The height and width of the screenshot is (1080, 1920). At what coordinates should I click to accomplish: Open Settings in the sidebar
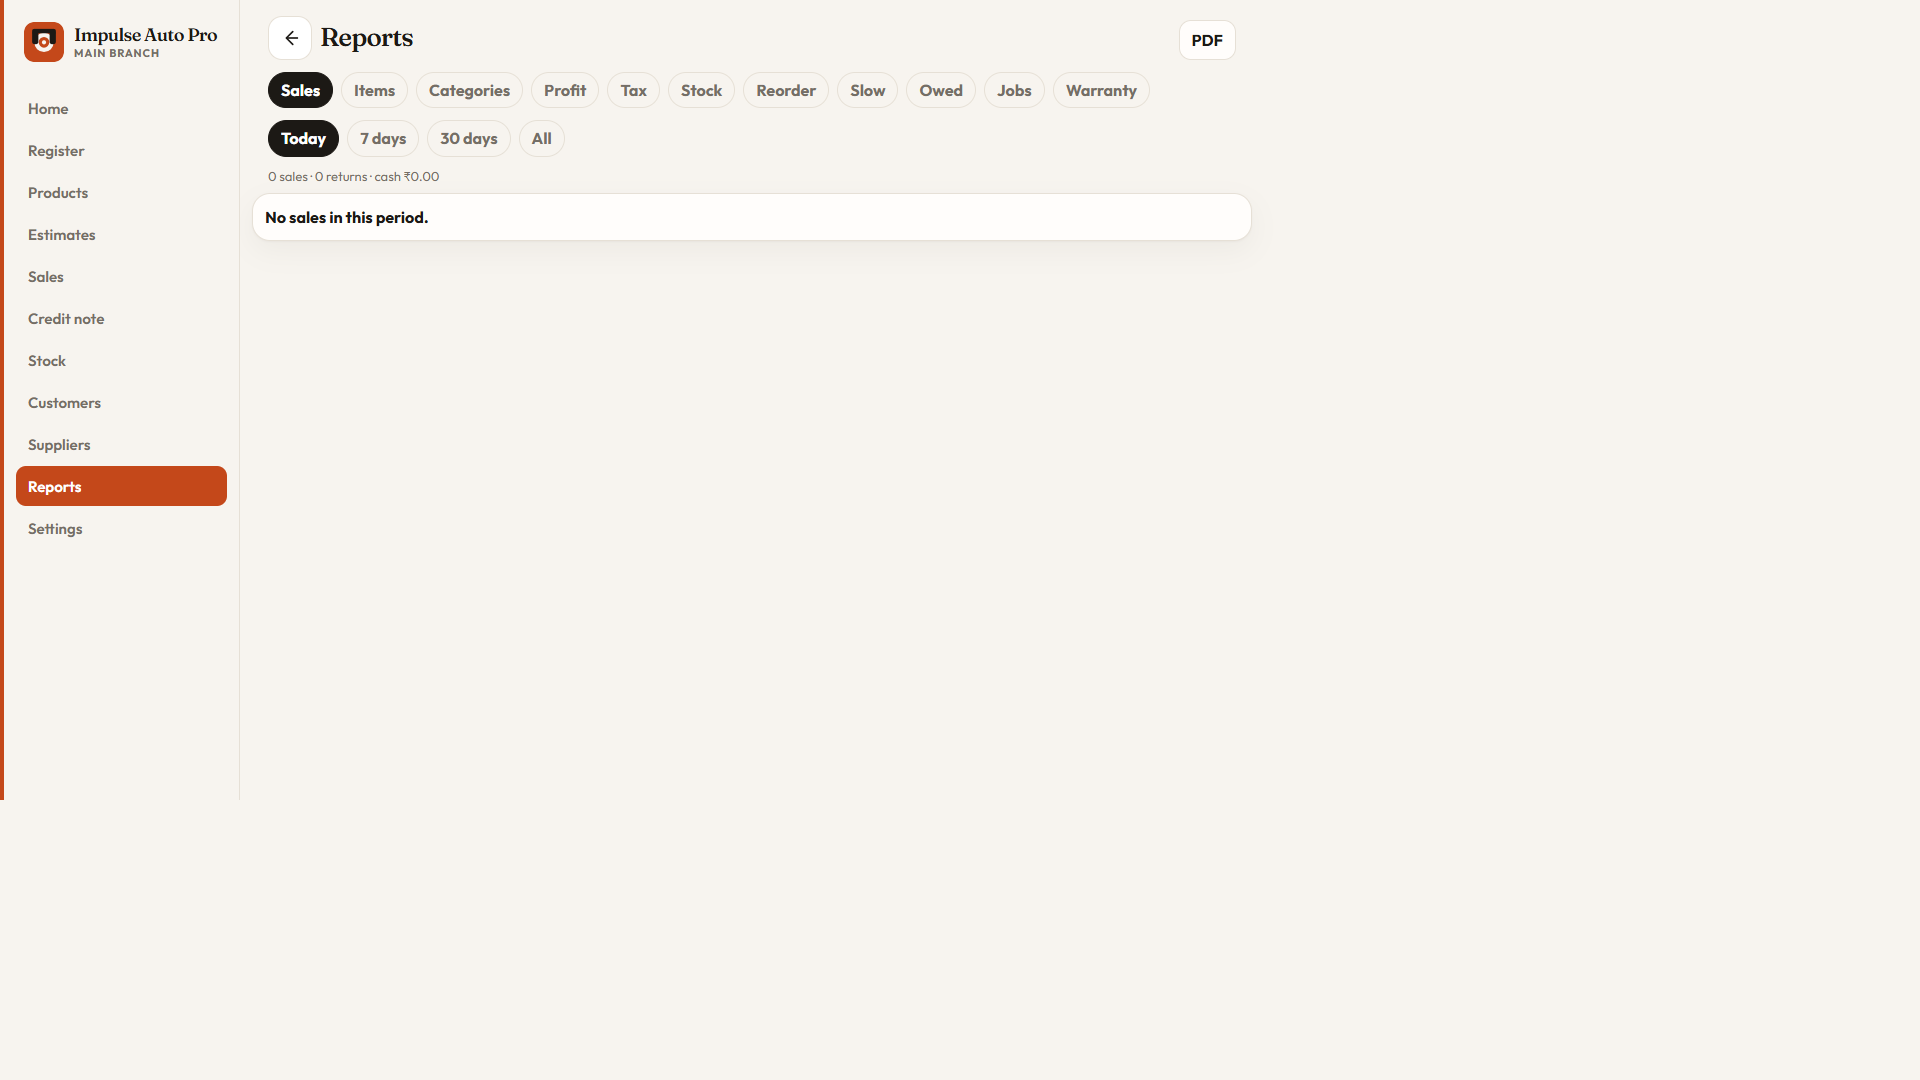click(x=121, y=528)
